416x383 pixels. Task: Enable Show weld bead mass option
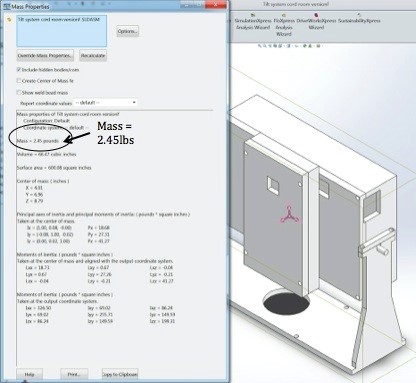(19, 92)
